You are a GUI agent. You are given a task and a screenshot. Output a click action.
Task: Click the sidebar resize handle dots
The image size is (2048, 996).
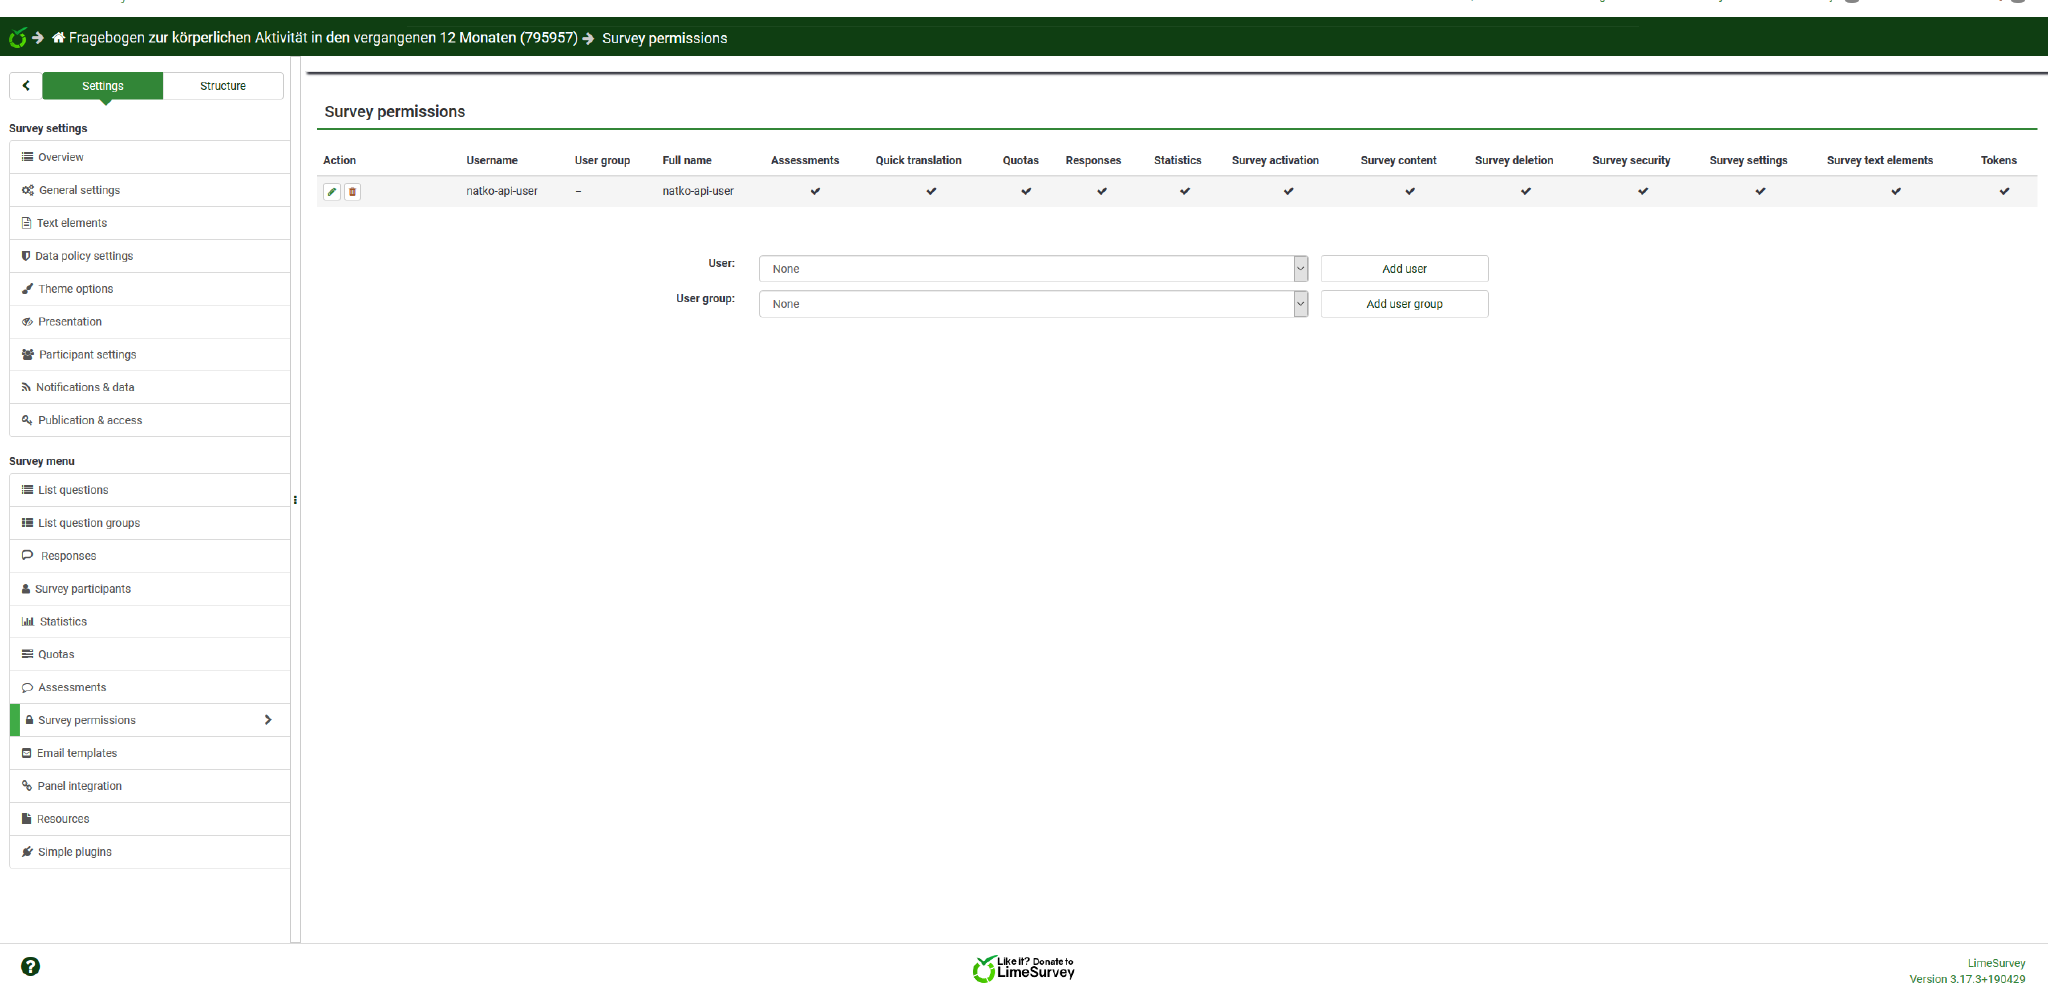(295, 500)
